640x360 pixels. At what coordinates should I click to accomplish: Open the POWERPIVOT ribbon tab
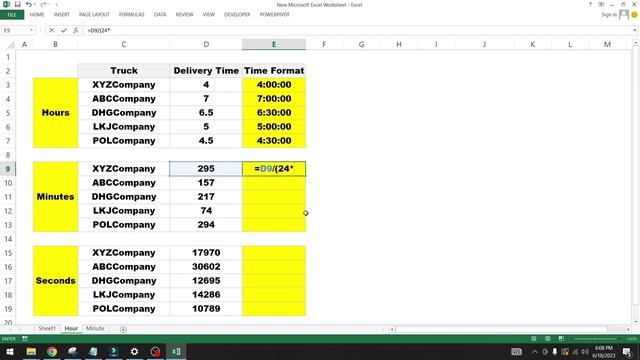click(275, 15)
